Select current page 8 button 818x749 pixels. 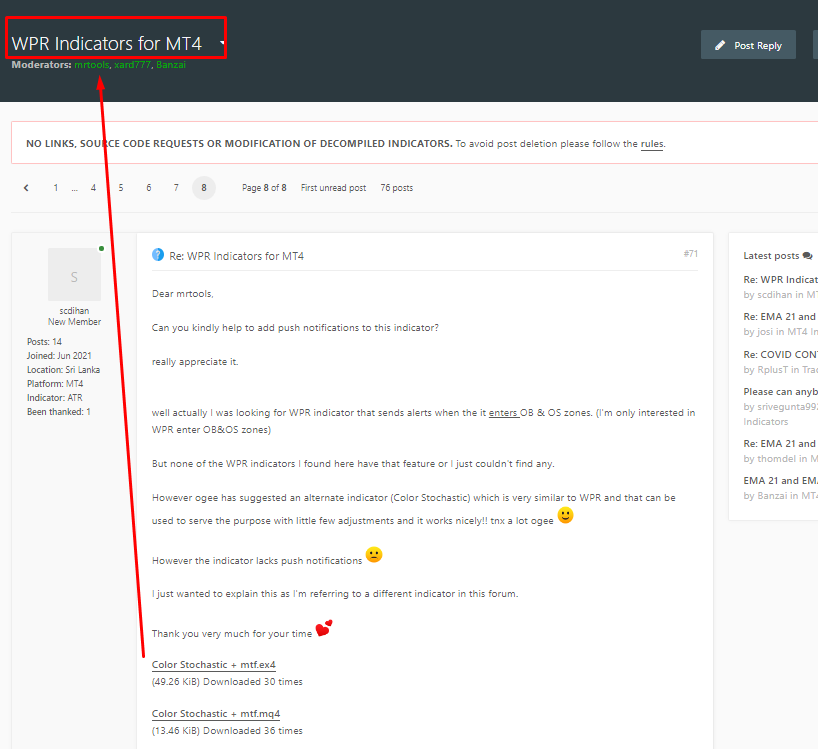[x=204, y=188]
